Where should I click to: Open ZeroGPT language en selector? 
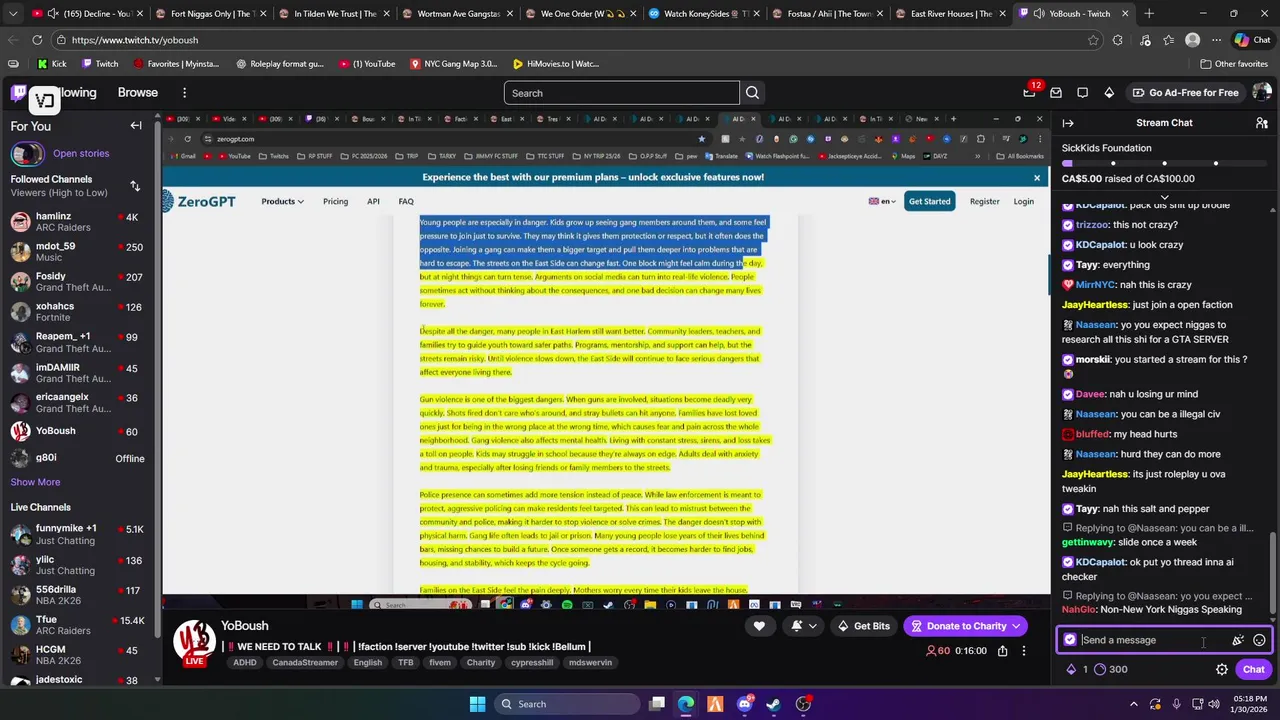880,201
